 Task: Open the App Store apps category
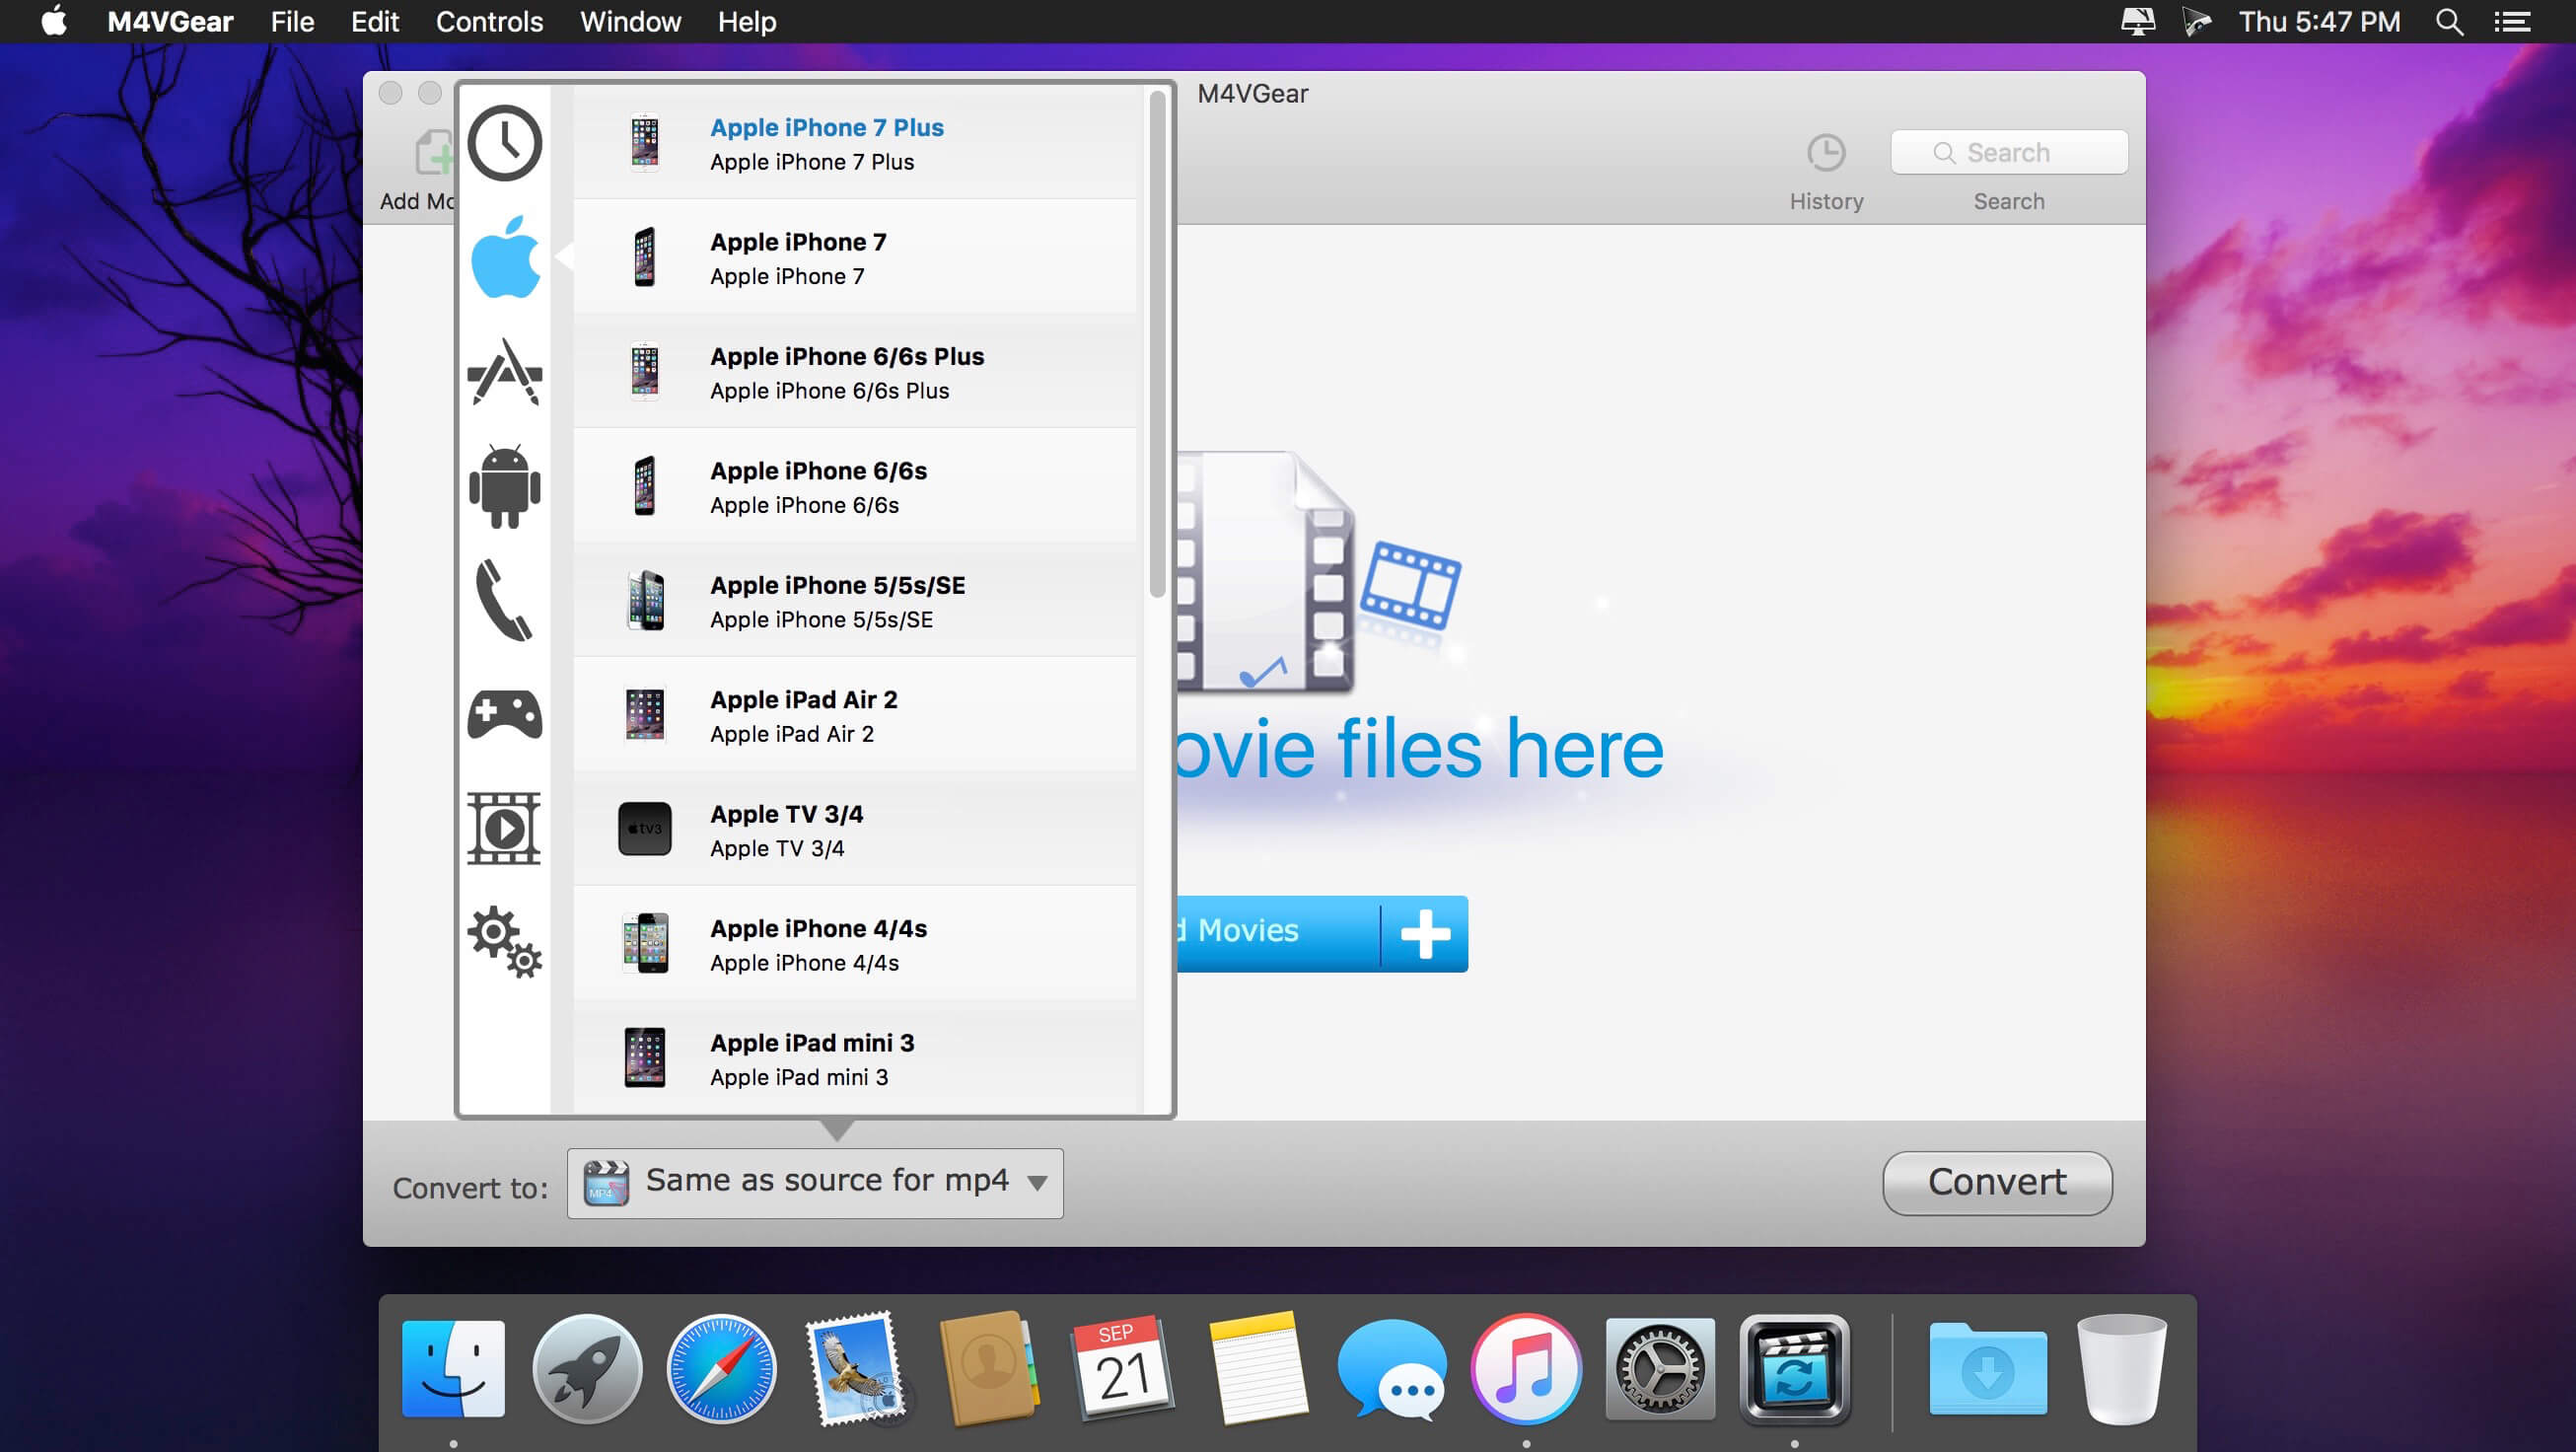coord(505,372)
